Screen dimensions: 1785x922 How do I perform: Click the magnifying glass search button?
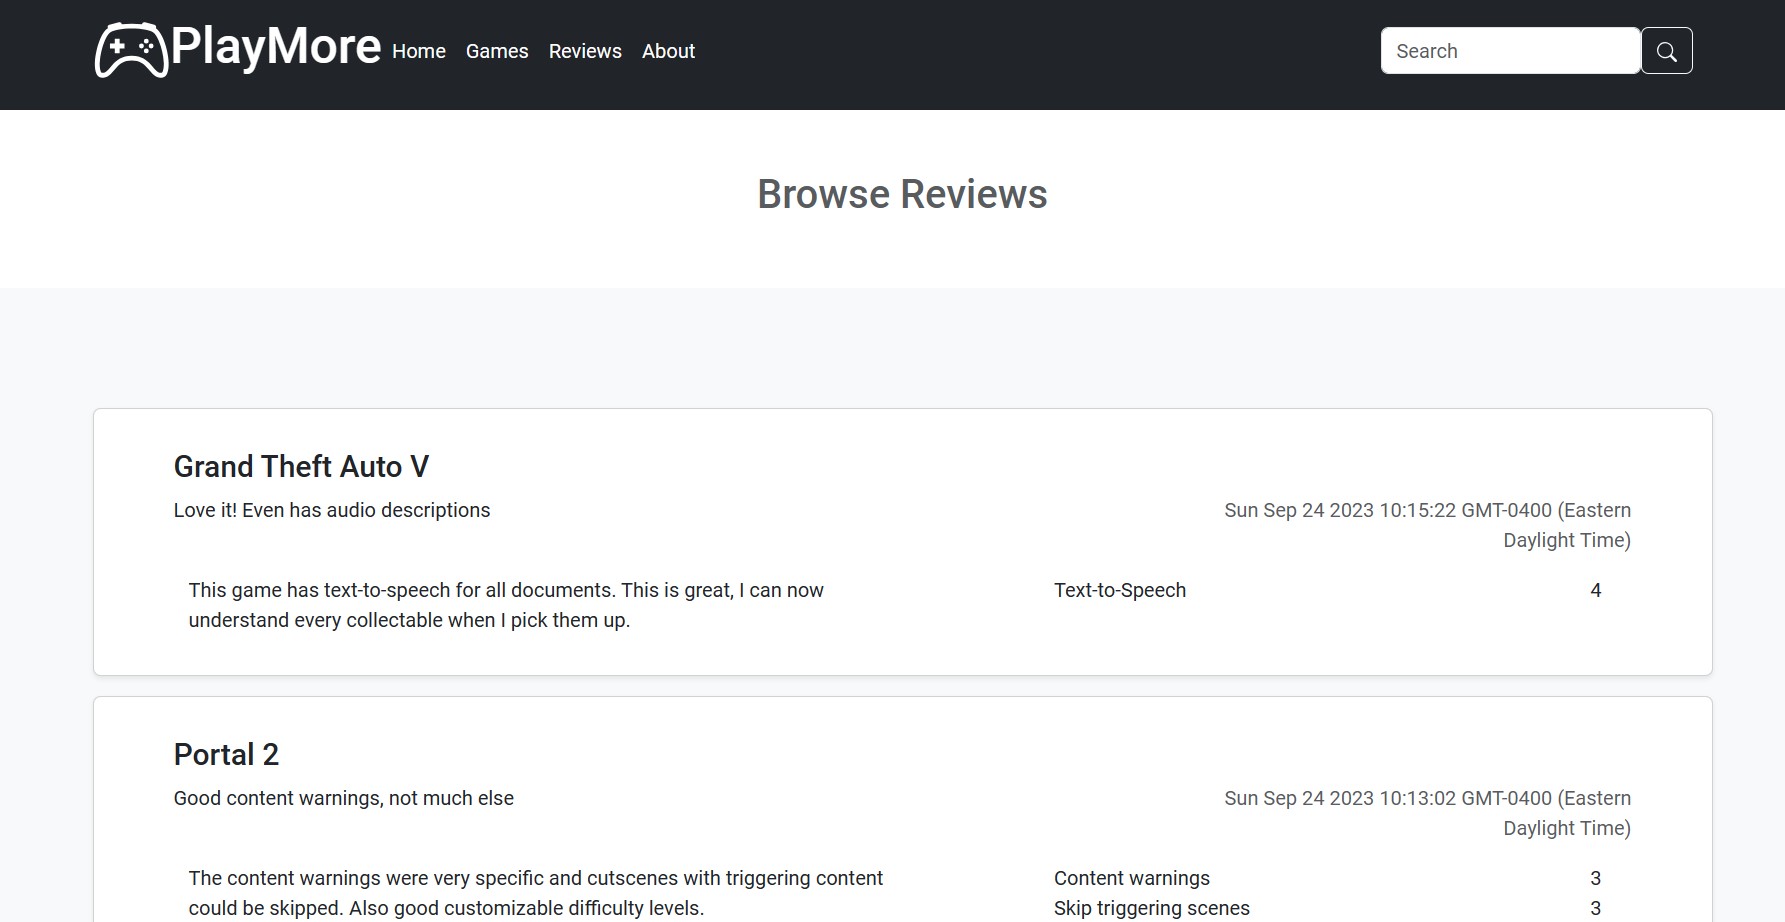tap(1666, 51)
